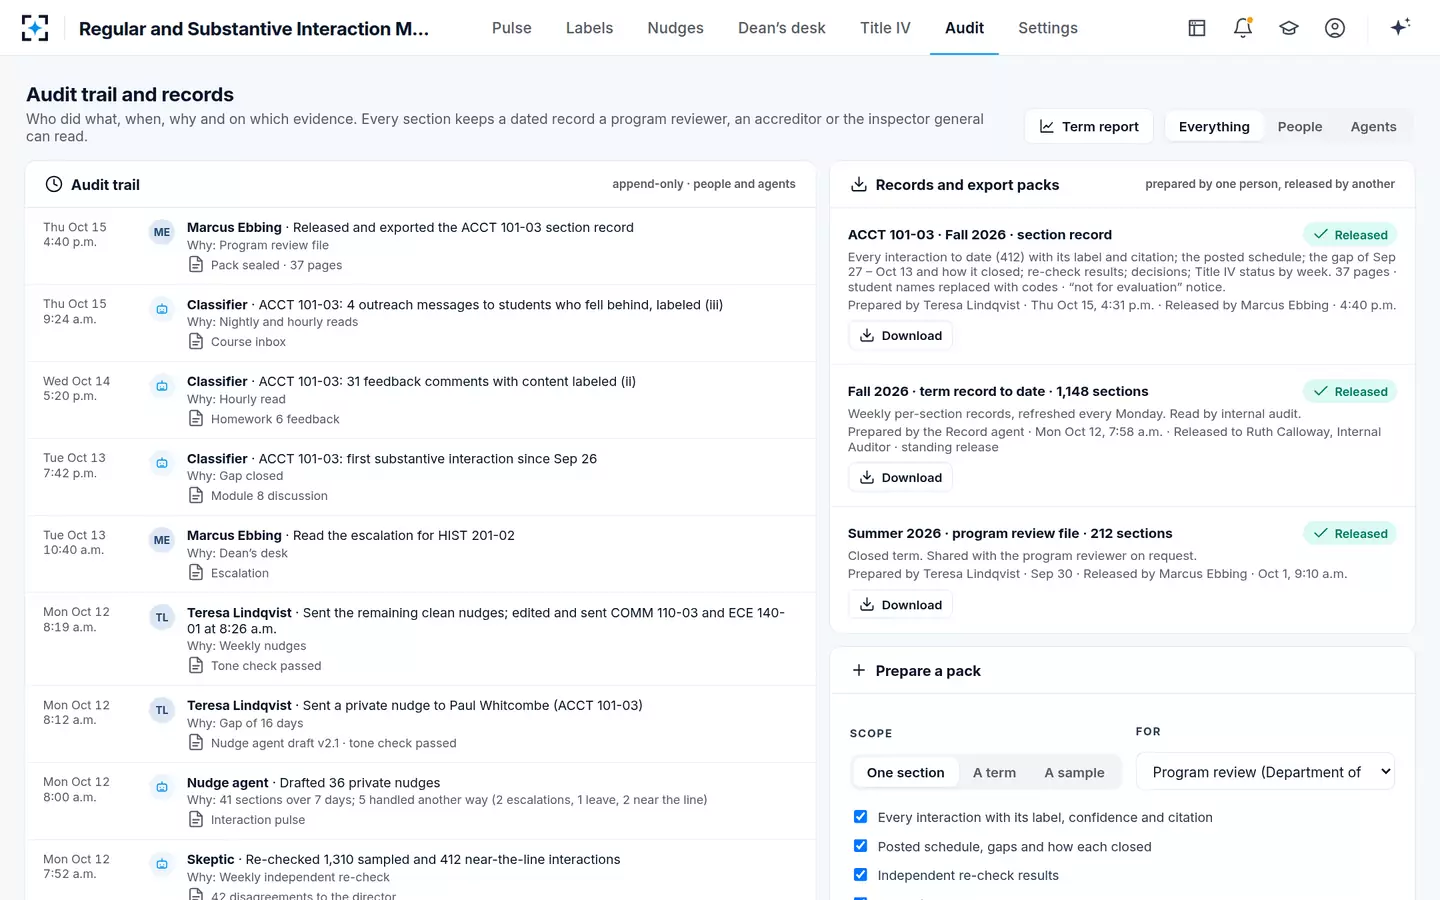
Task: Show Everything in the audit trail
Action: [1214, 127]
